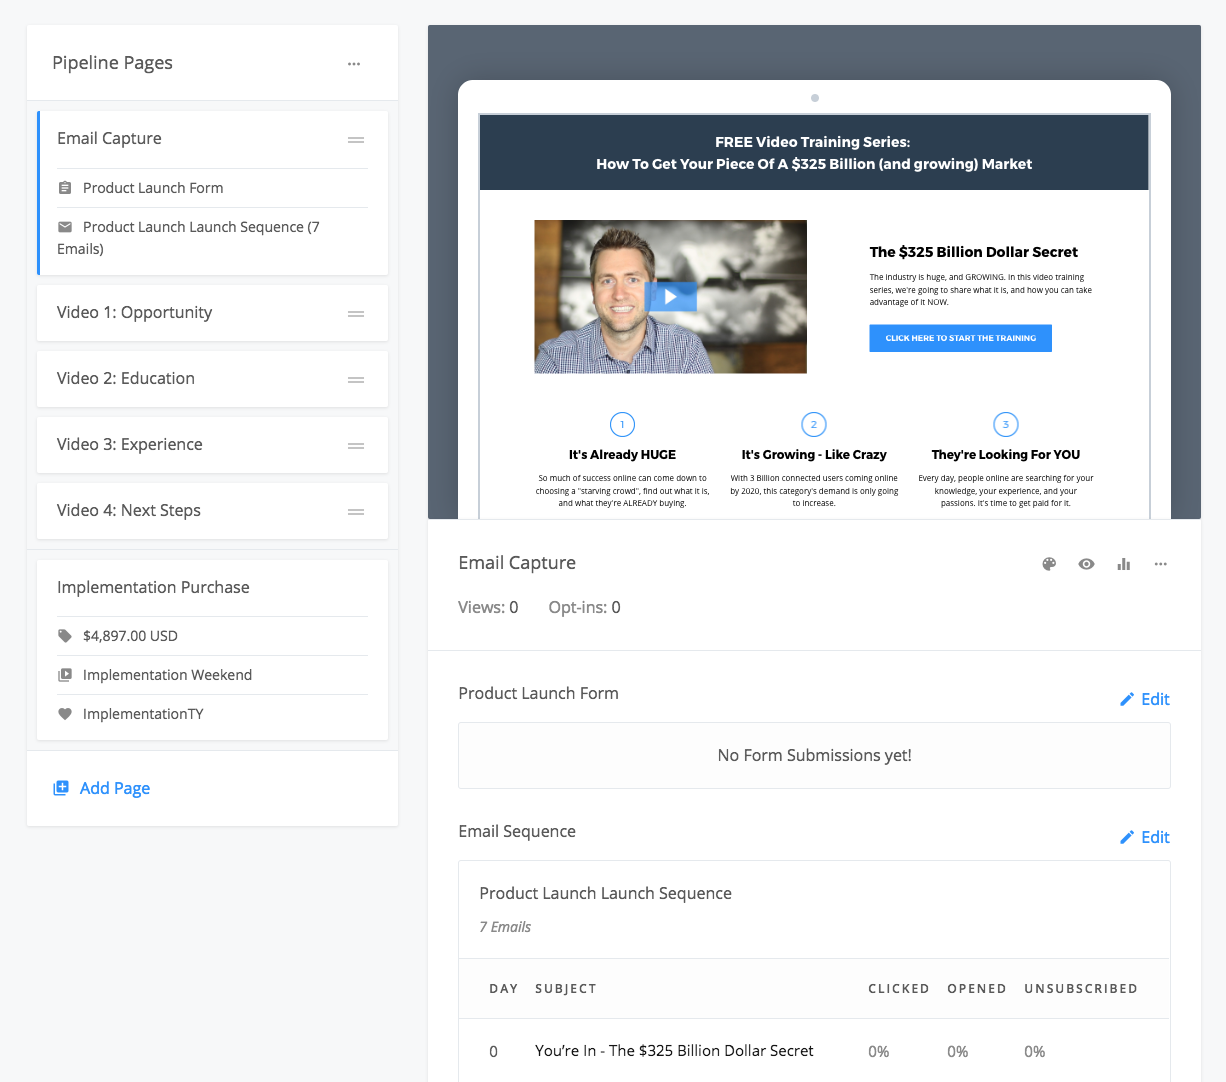Open the ImplementationTY heart item
Screen dimensions: 1226x1082
click(x=142, y=714)
